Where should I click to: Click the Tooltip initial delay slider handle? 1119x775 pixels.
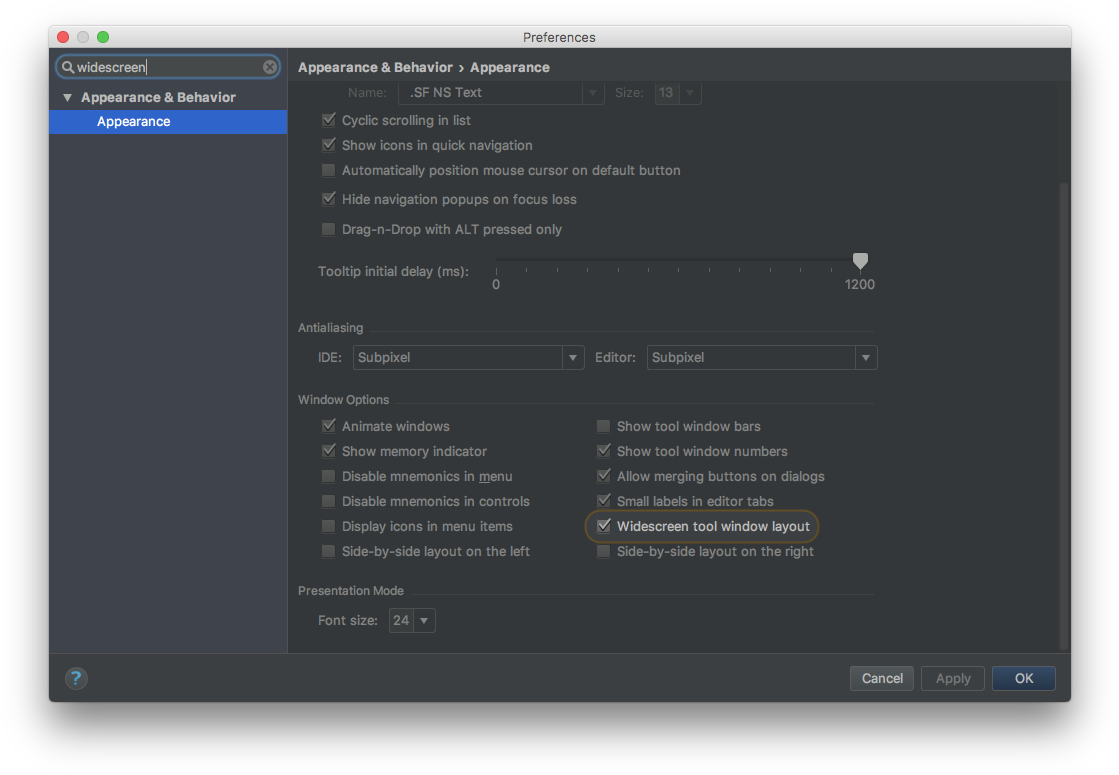tap(860, 261)
